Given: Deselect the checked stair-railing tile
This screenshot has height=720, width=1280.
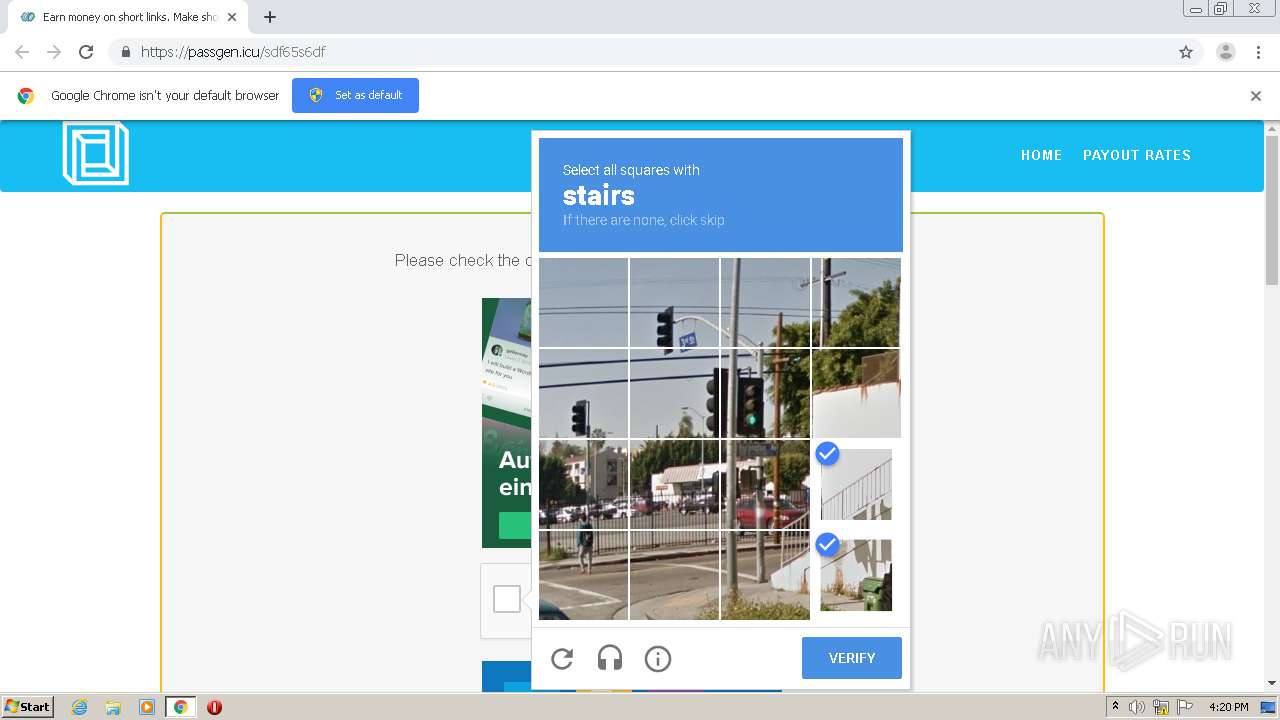Looking at the screenshot, I should [856, 484].
